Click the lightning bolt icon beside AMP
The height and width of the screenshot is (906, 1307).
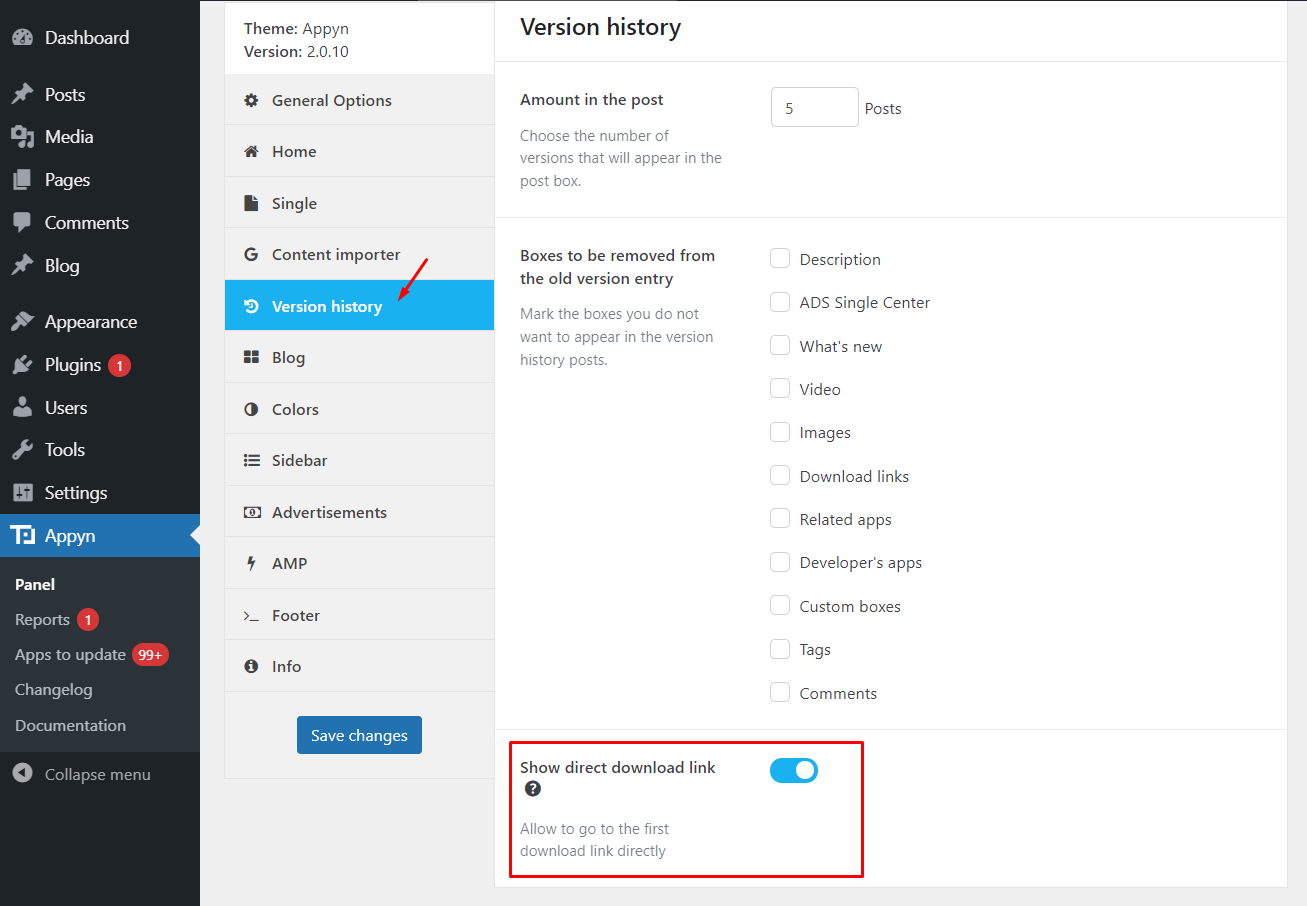click(251, 563)
